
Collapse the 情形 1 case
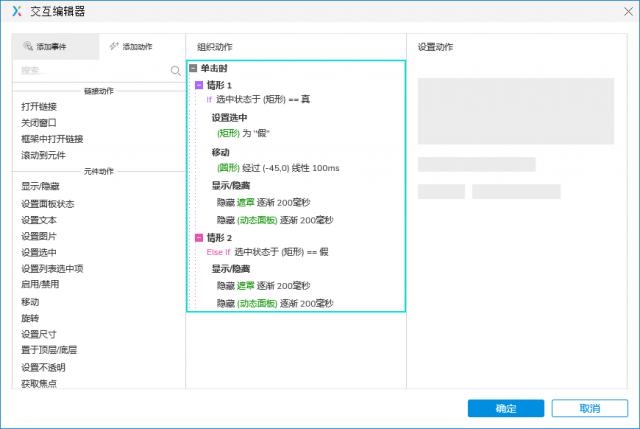[x=199, y=85]
